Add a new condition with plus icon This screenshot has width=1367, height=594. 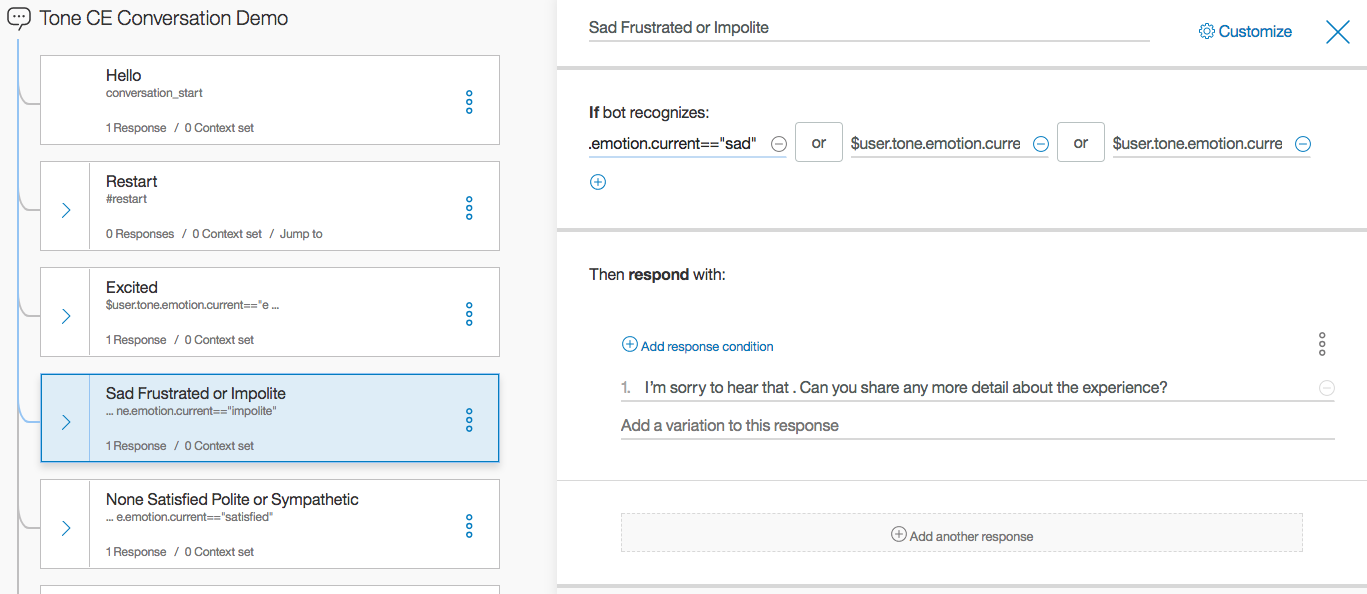point(598,182)
